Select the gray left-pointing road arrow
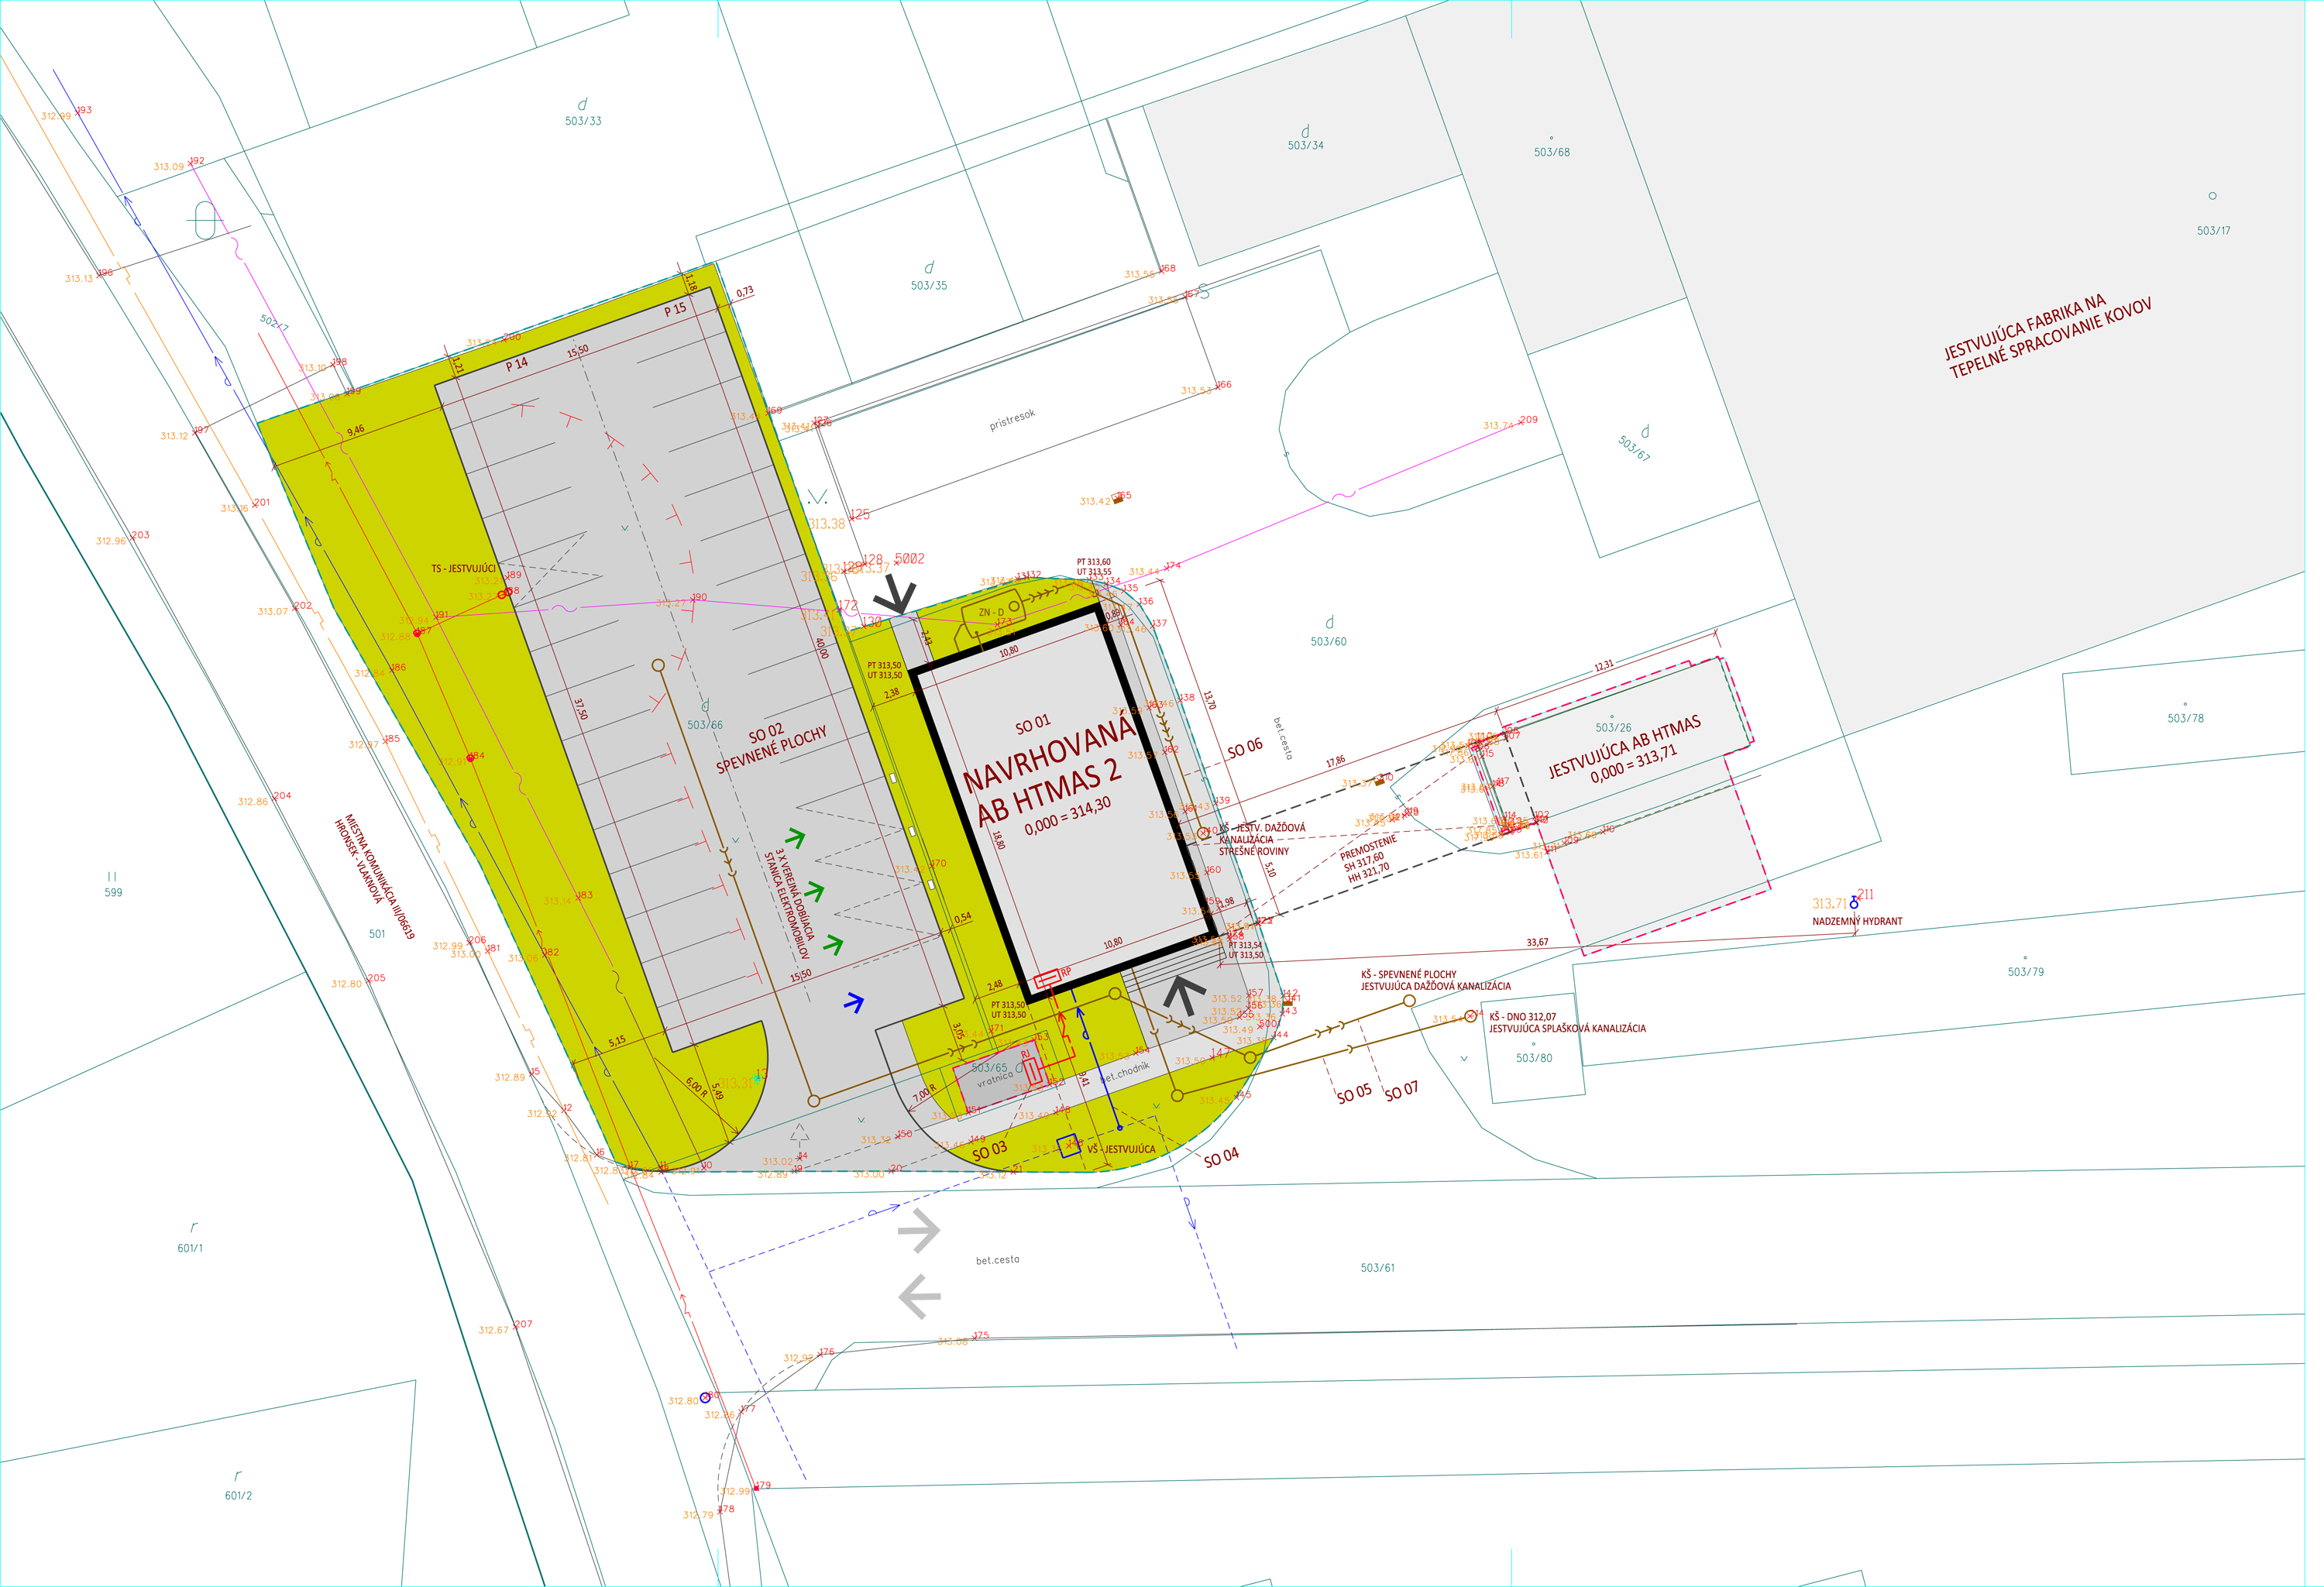 coord(919,1297)
